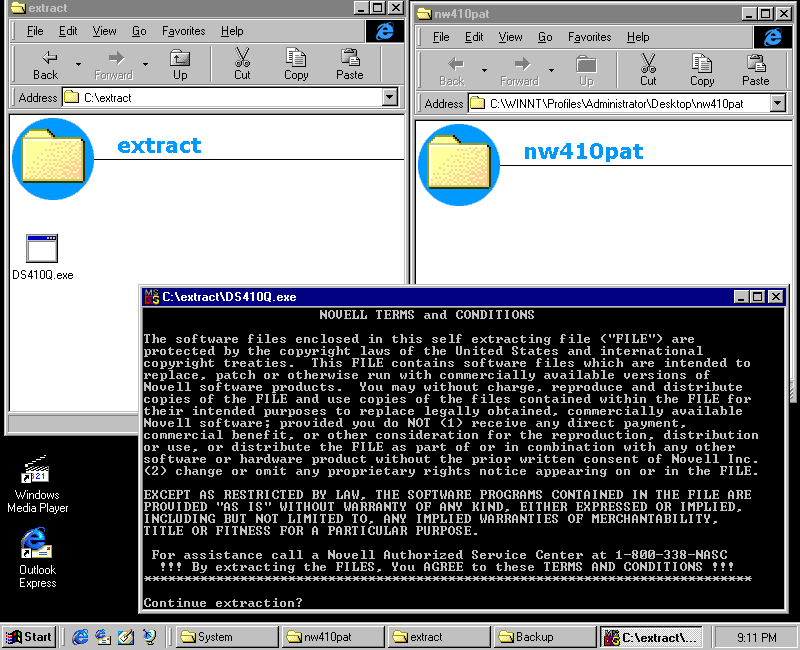Open the MS-DOS console window system menu icon
The image size is (800, 650).
pyautogui.click(x=152, y=297)
